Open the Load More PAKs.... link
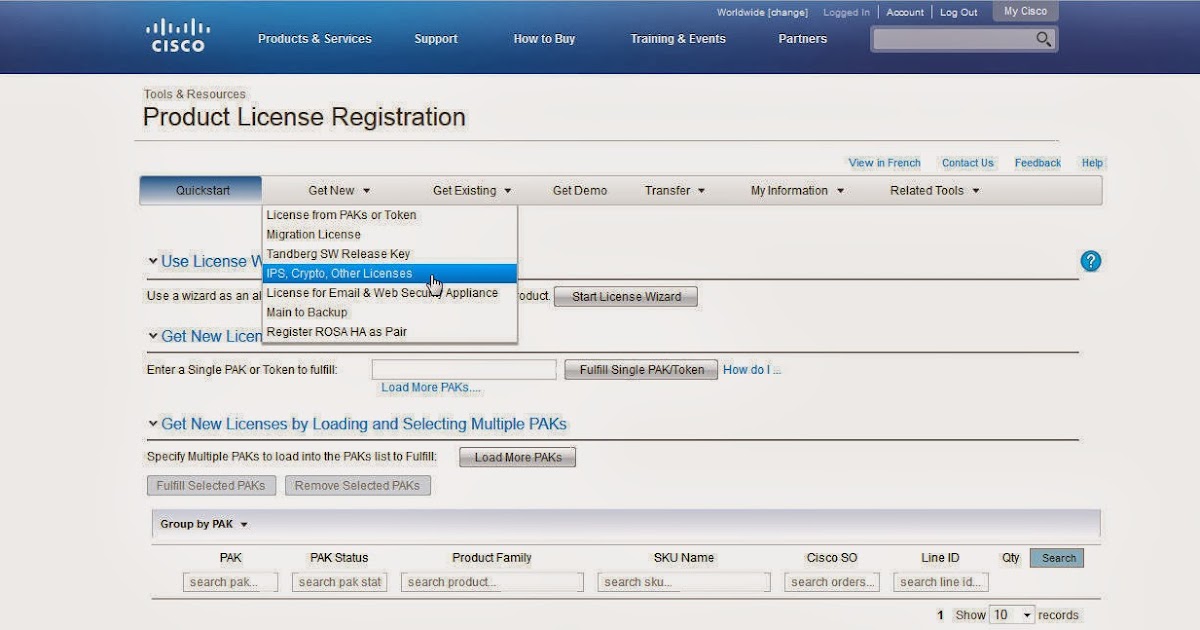 431,388
